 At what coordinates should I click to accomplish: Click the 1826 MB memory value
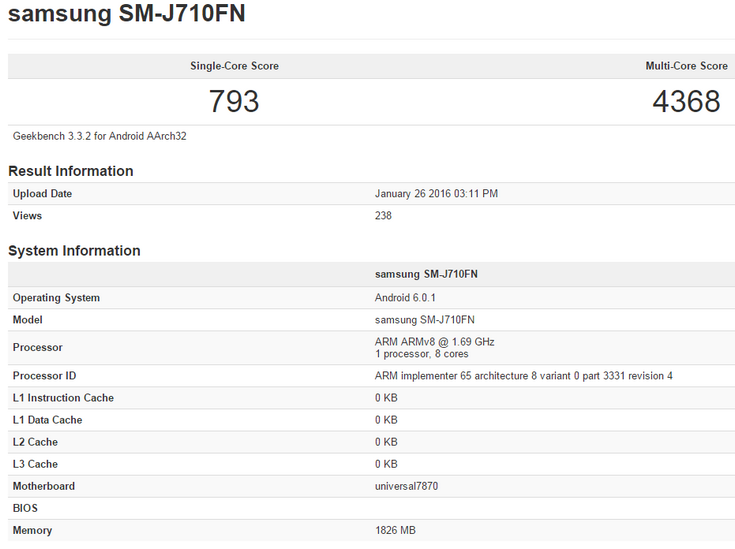395,530
